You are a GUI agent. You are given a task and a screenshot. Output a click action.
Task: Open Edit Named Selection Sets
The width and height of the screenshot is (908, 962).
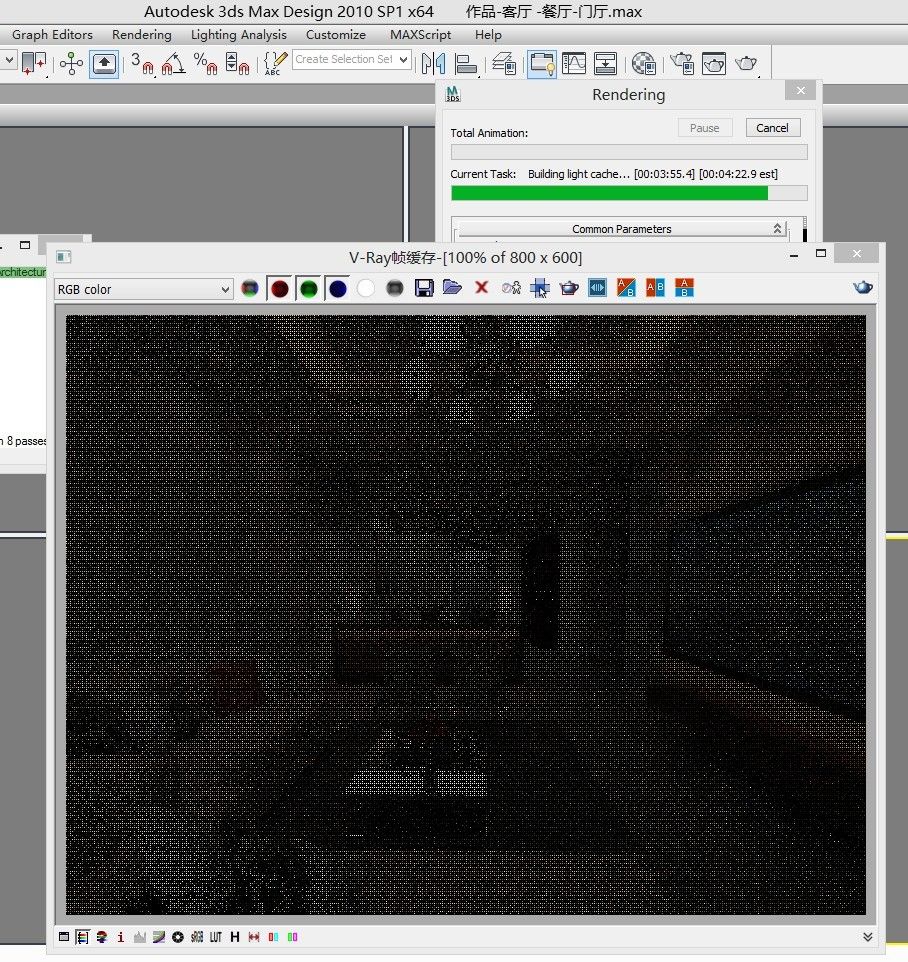click(275, 63)
